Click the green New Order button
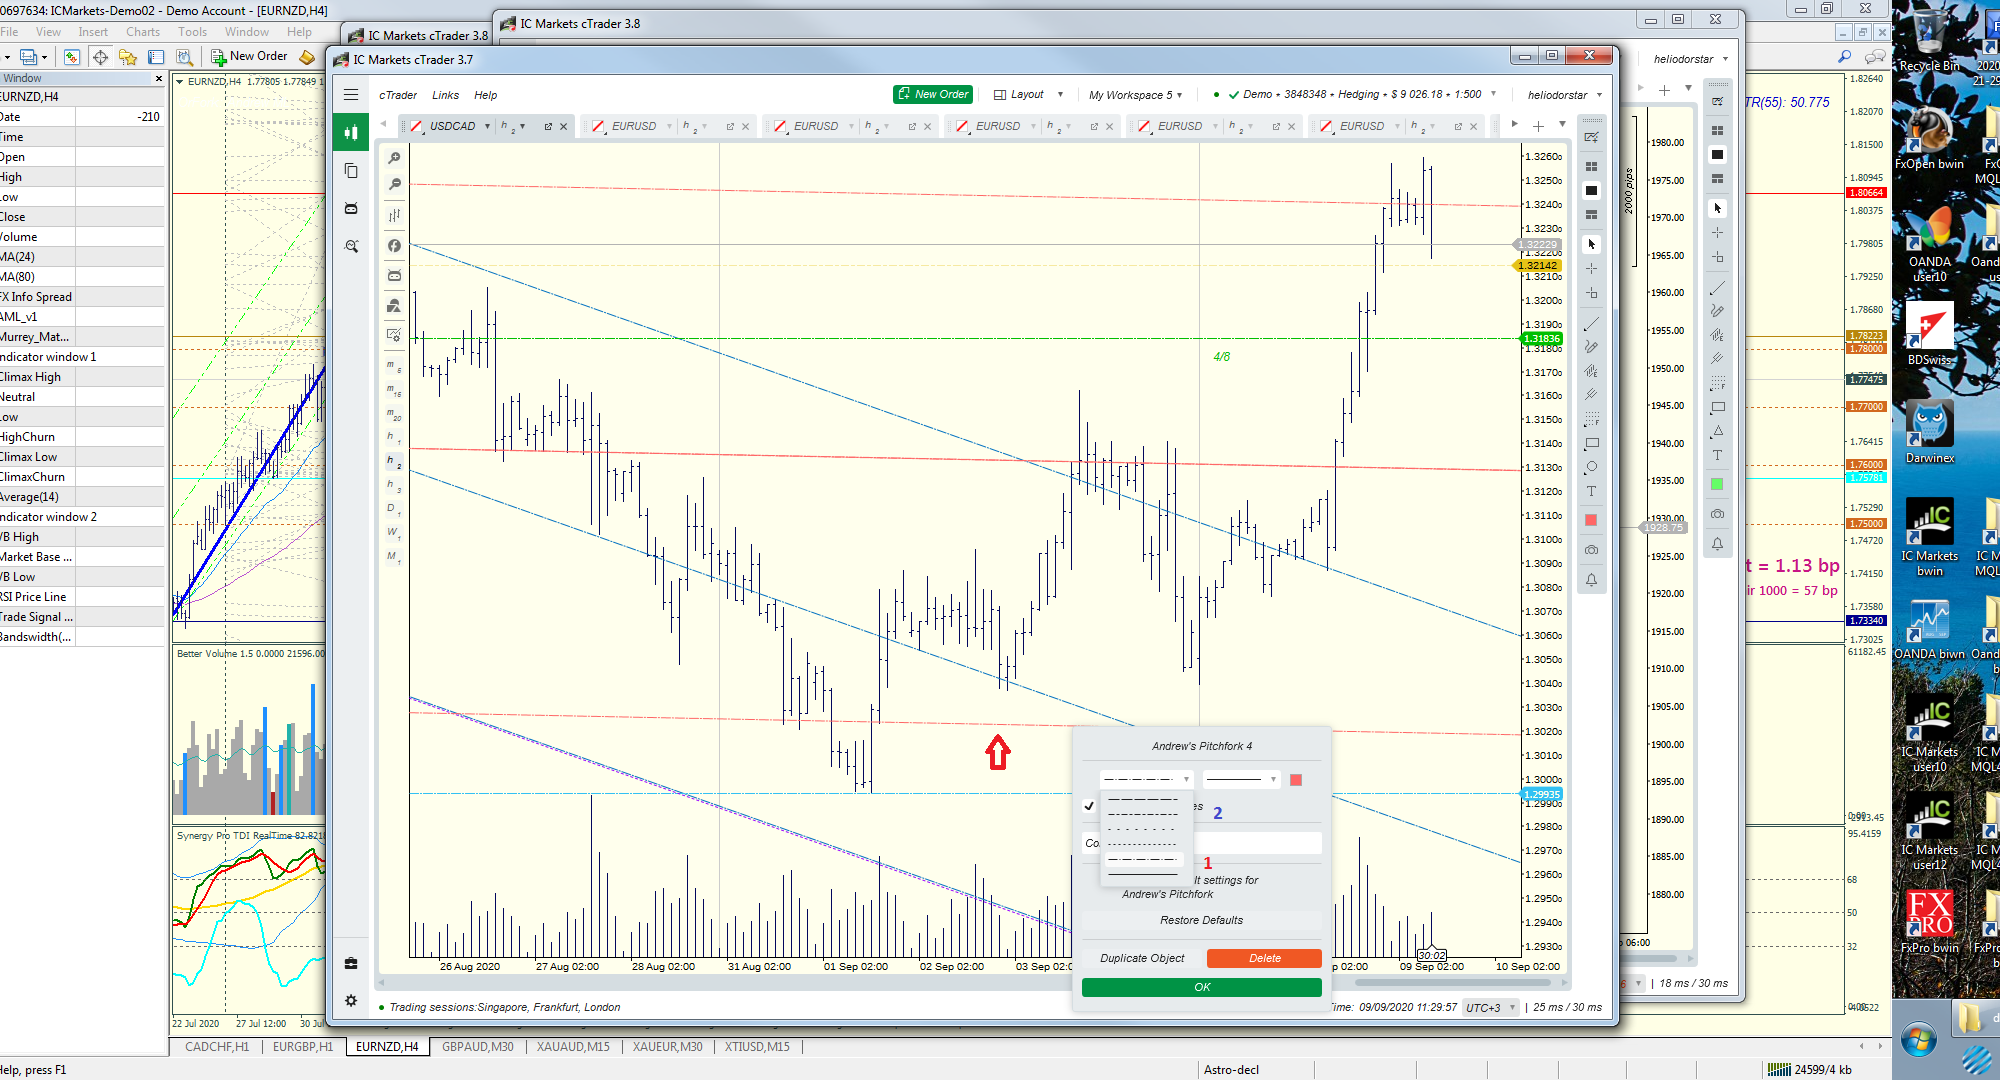2000x1080 pixels. click(x=933, y=94)
